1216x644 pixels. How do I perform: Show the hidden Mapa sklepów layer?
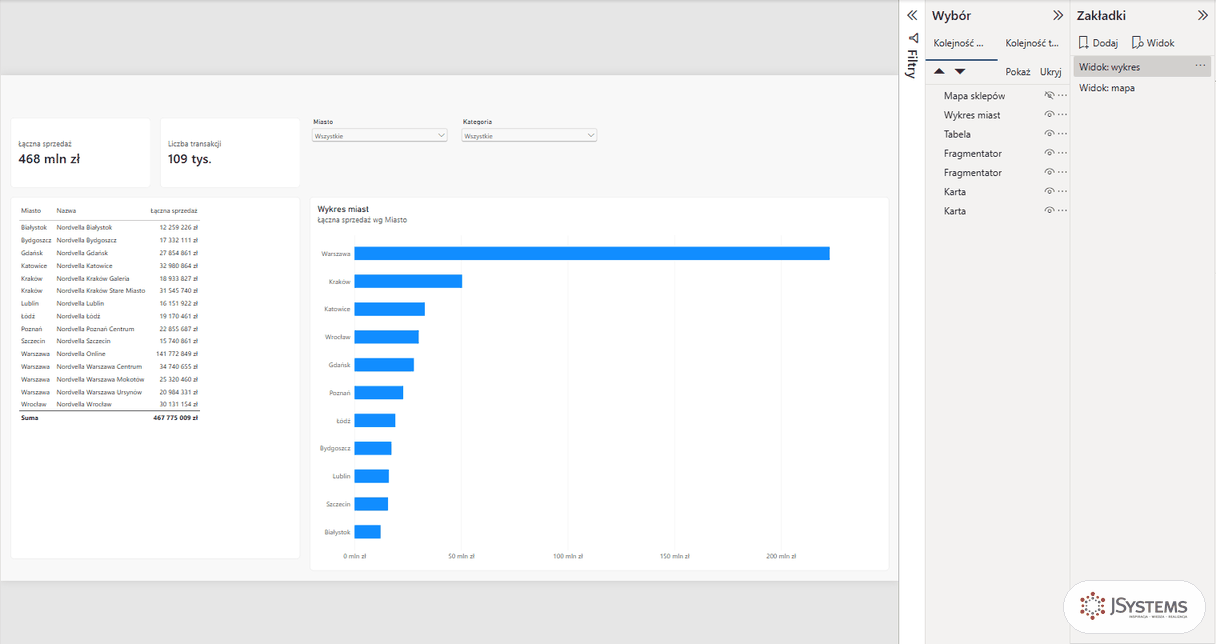(x=1050, y=96)
